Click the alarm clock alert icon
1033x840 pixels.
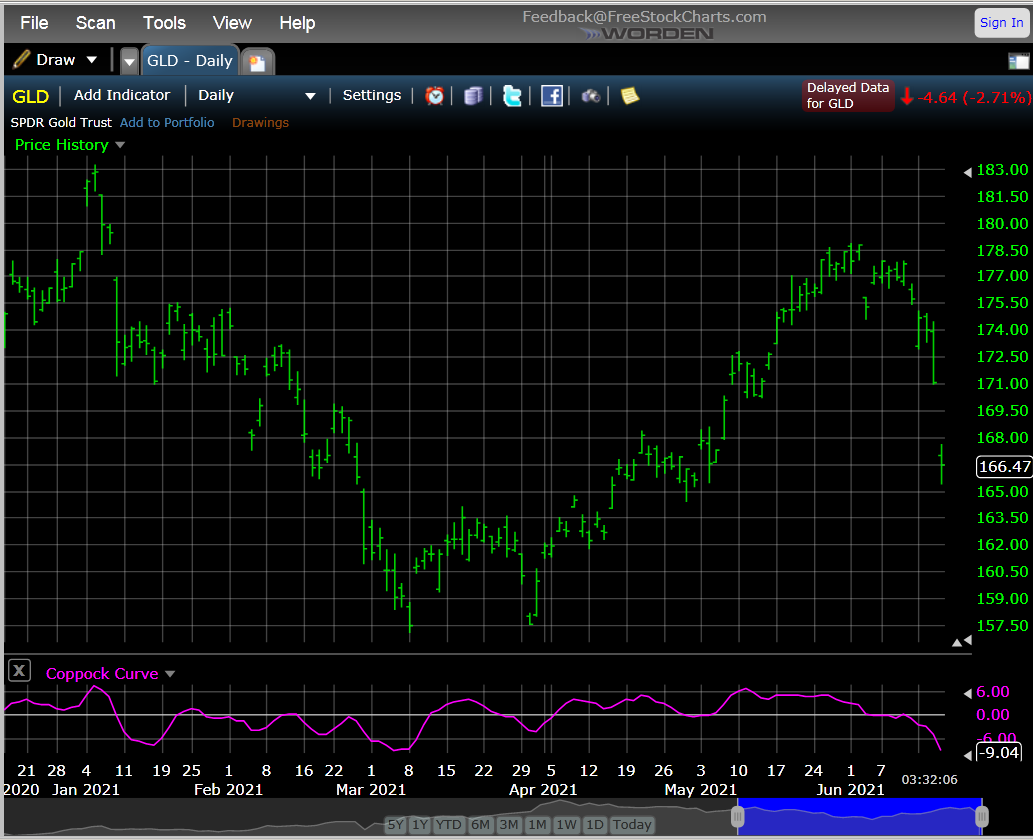pos(434,96)
